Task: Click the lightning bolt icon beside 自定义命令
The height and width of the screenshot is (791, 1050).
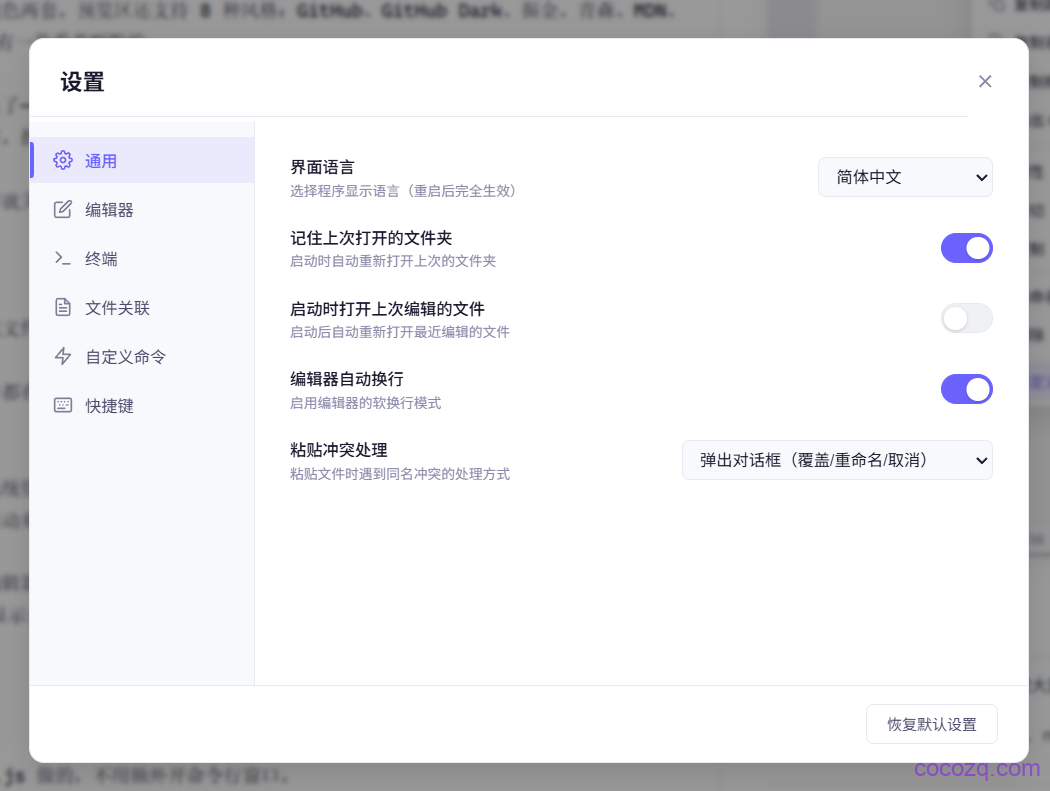Action: tap(63, 356)
